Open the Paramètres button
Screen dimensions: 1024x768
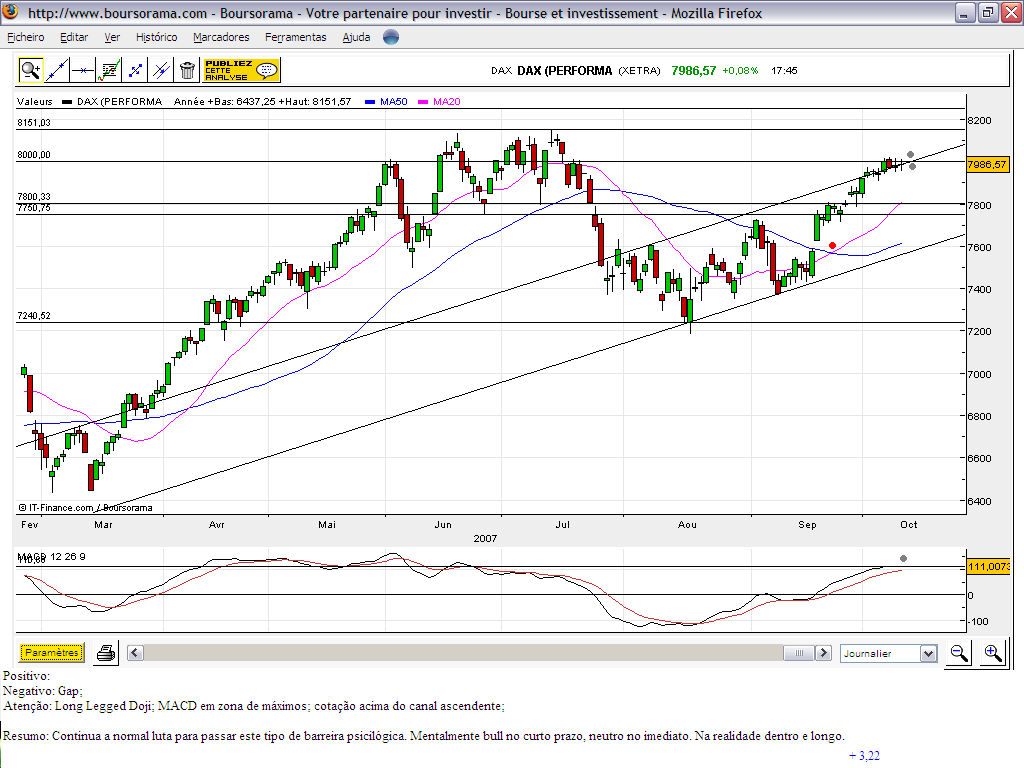(52, 652)
